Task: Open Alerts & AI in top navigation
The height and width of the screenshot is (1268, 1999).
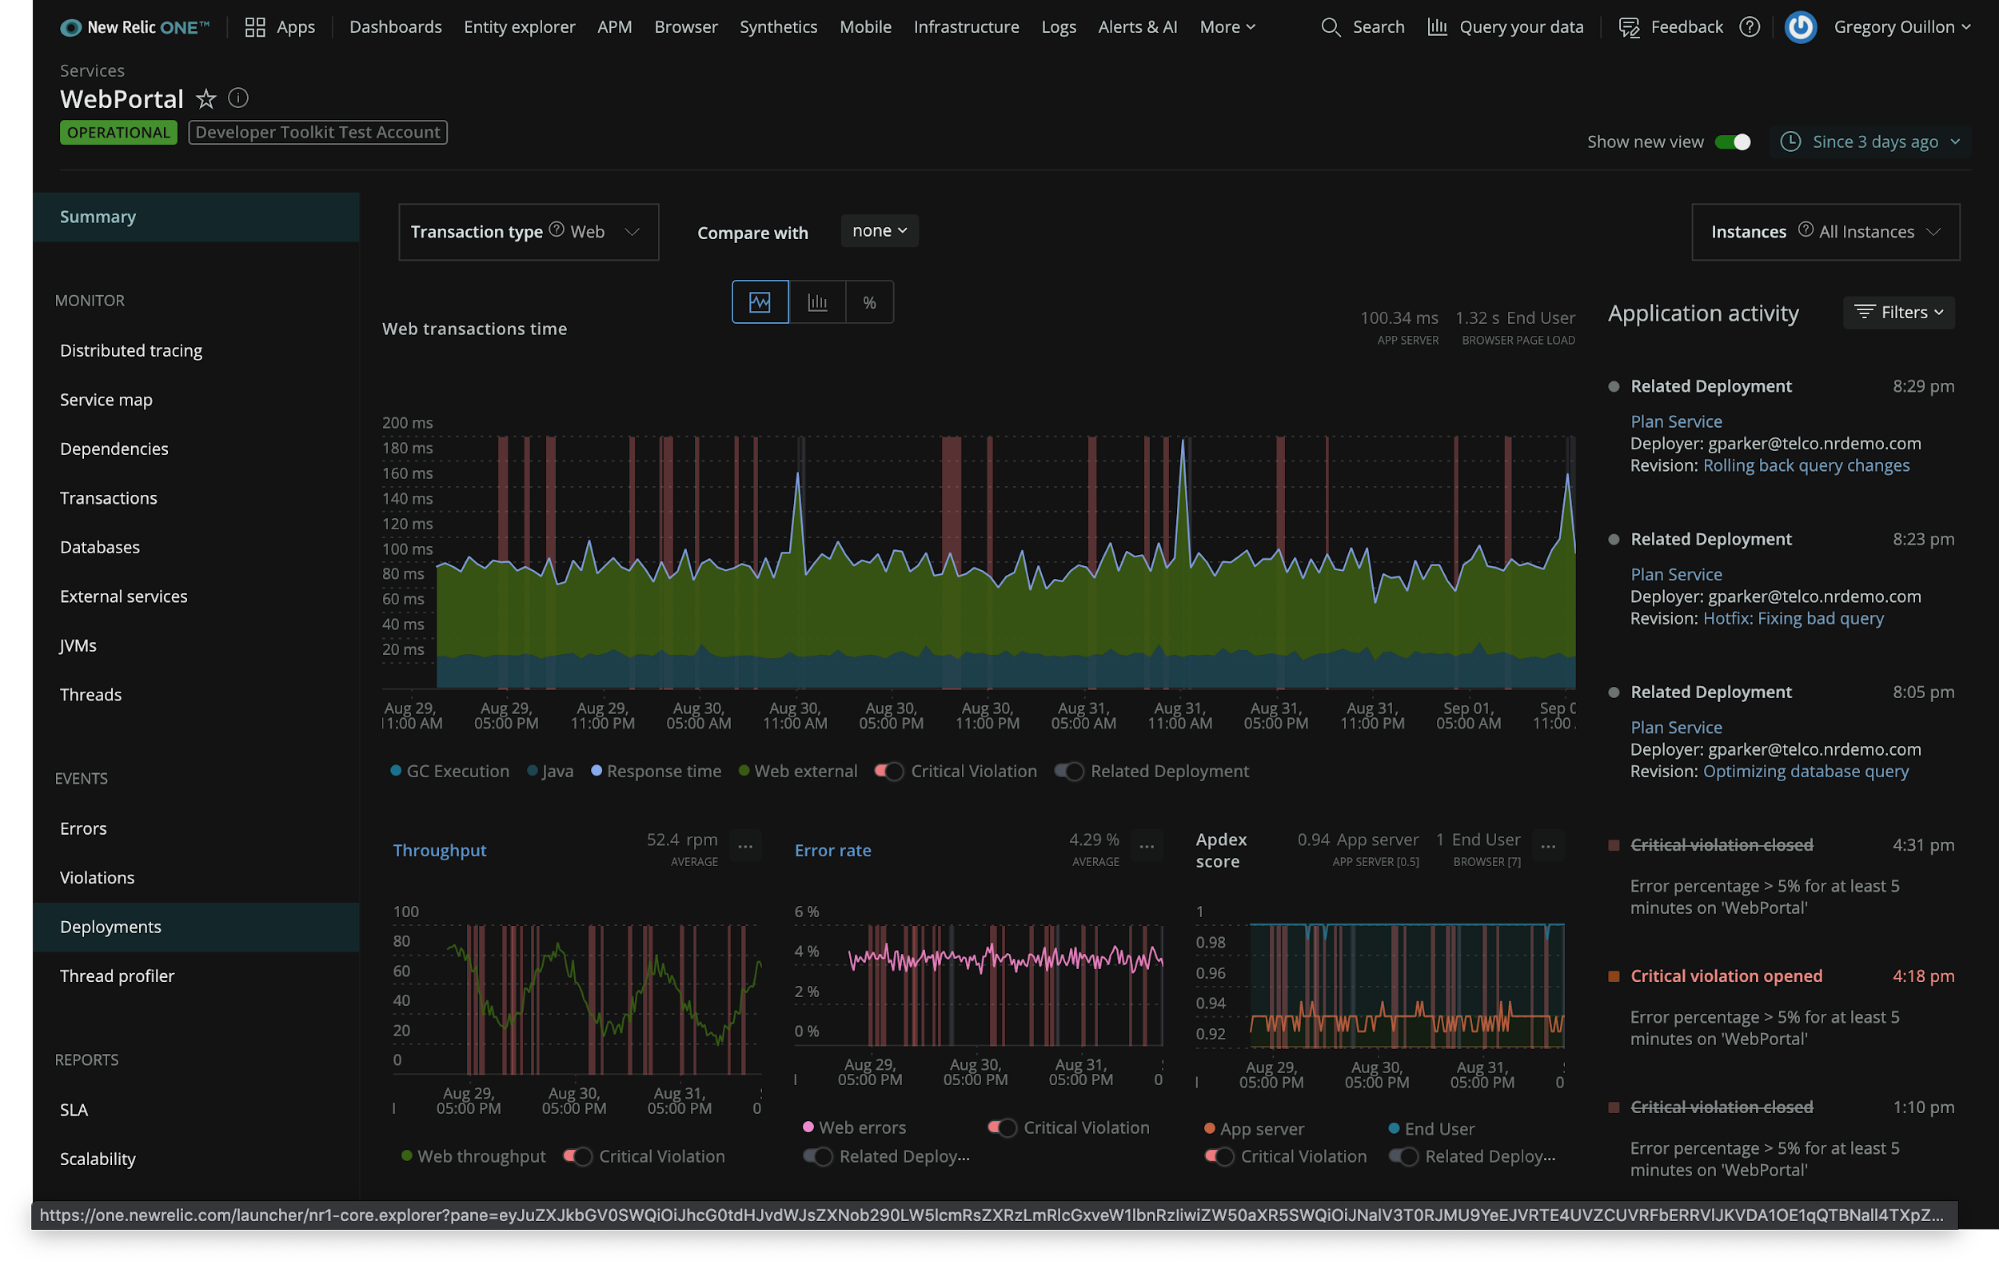Action: [x=1137, y=27]
